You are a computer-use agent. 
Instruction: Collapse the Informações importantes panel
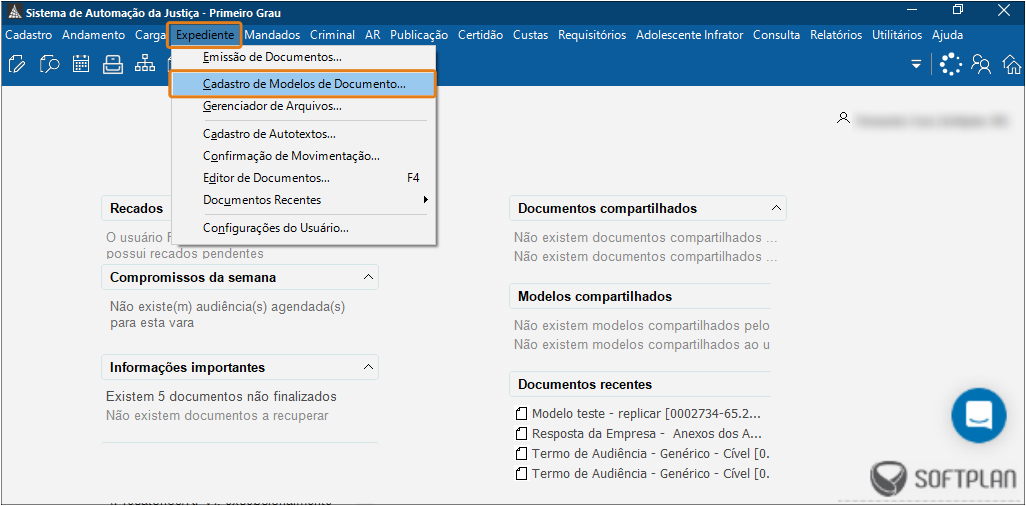368,367
